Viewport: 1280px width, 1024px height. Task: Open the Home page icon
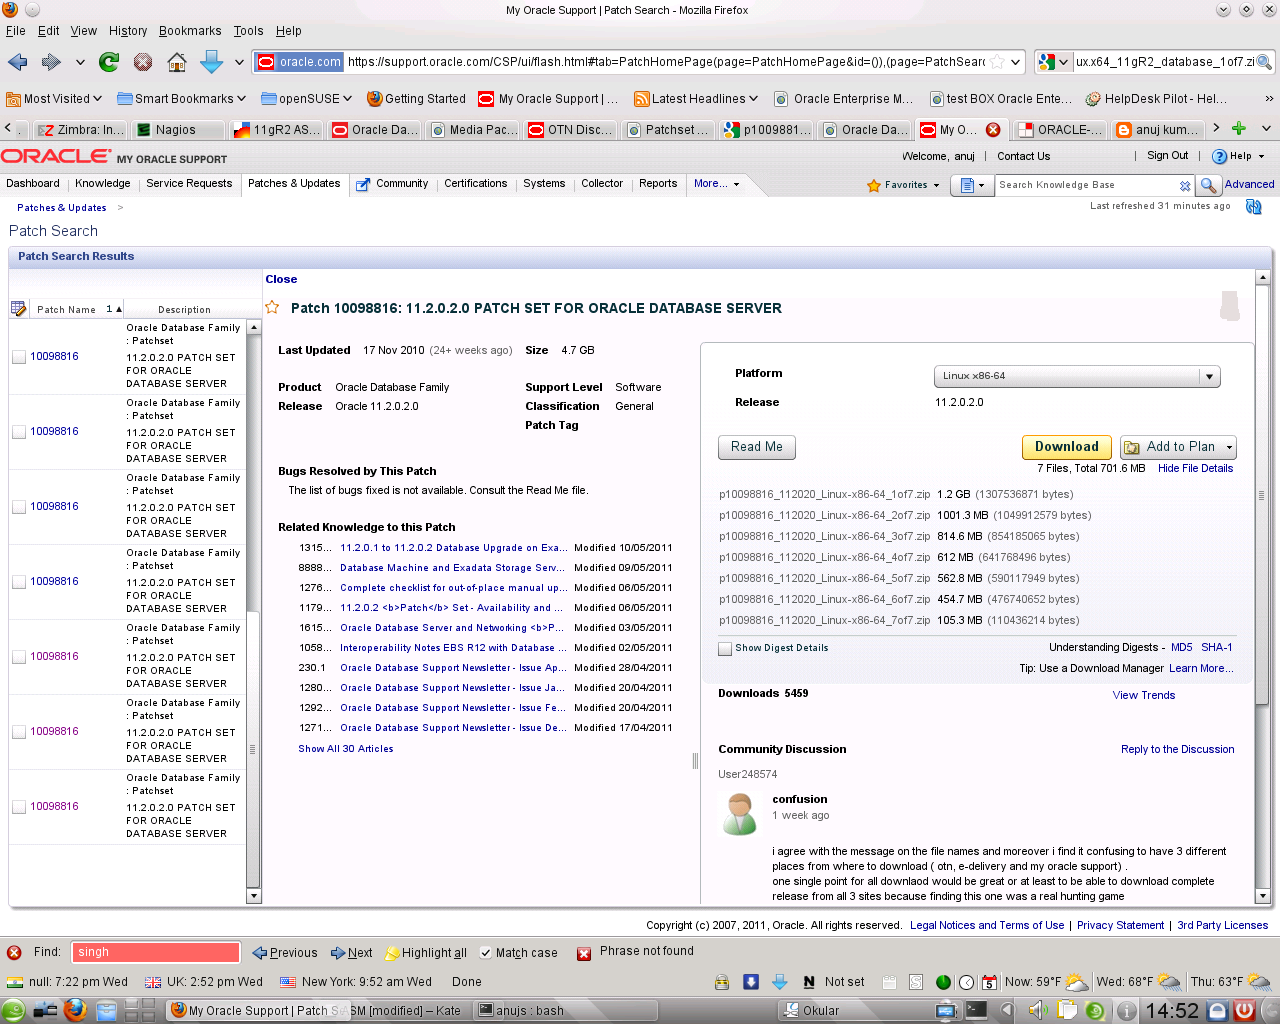click(x=177, y=62)
